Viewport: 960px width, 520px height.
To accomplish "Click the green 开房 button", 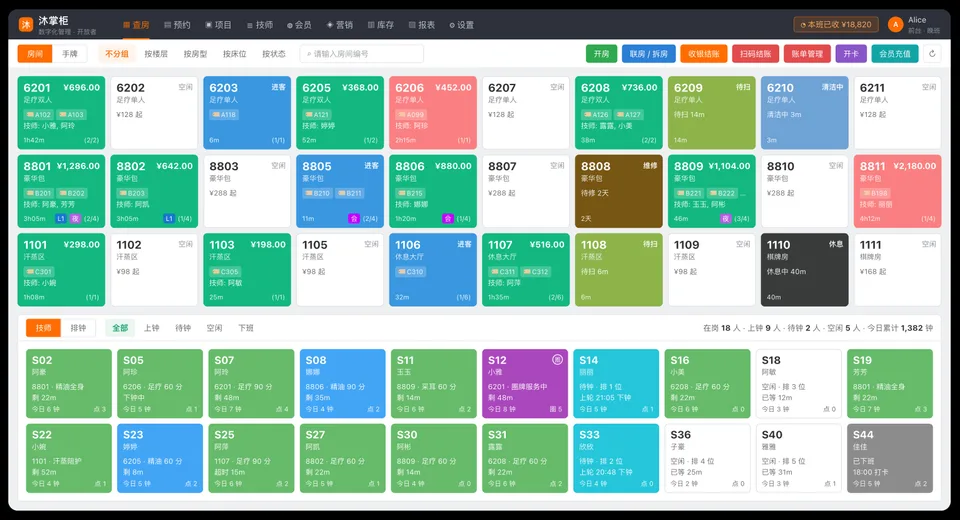I will tap(601, 54).
